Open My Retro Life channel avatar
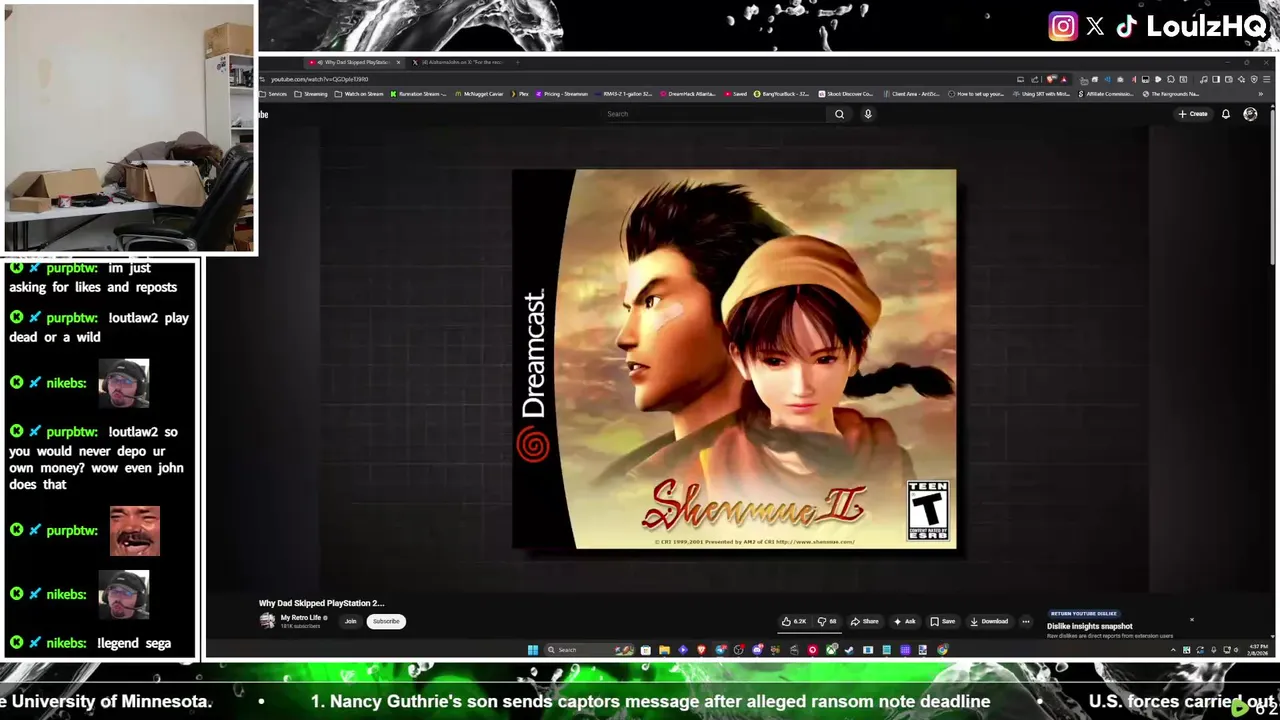 pyautogui.click(x=267, y=621)
